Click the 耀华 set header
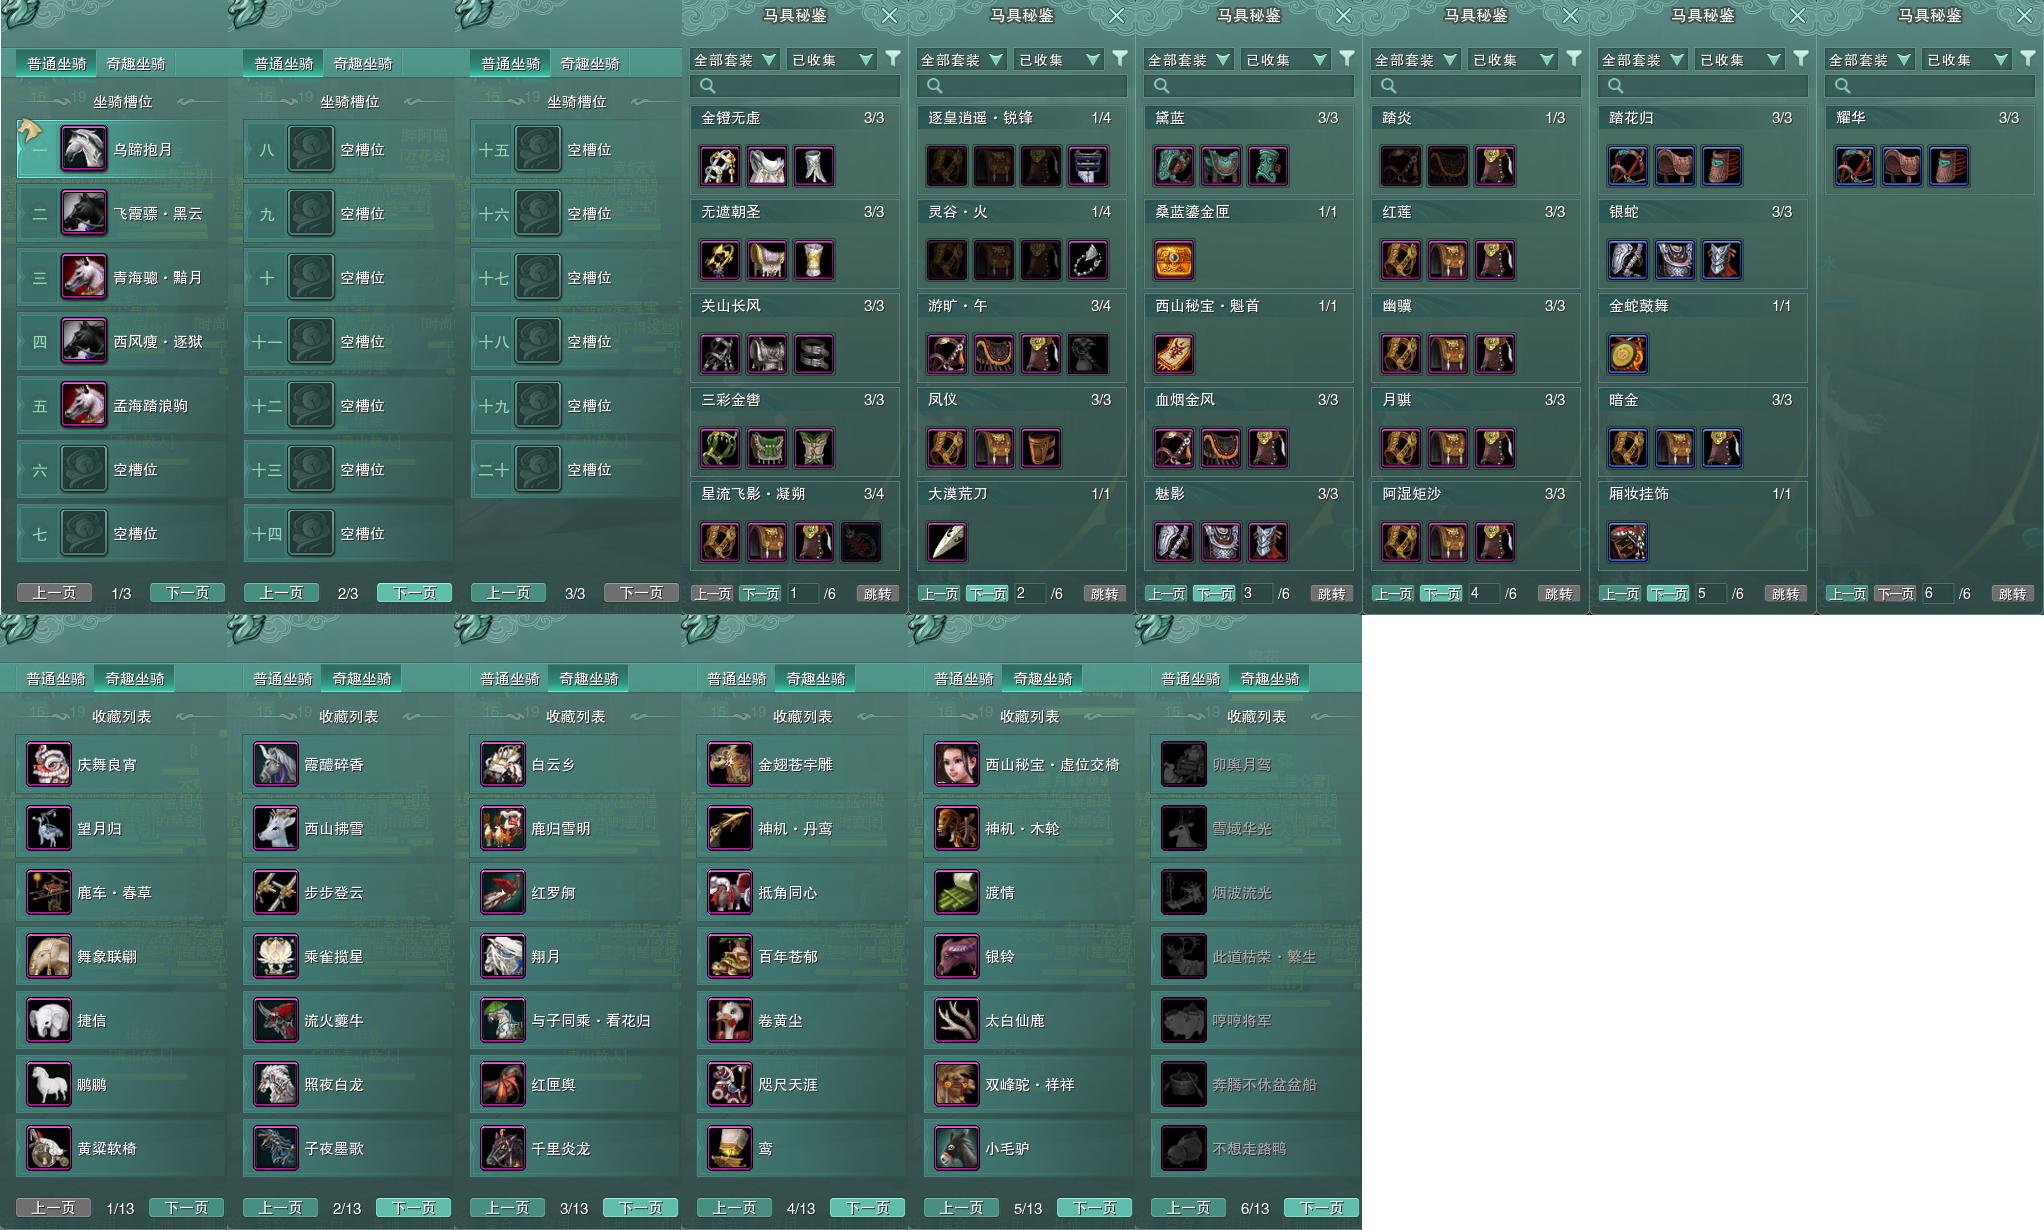The width and height of the screenshot is (2044, 1230). coord(1930,118)
